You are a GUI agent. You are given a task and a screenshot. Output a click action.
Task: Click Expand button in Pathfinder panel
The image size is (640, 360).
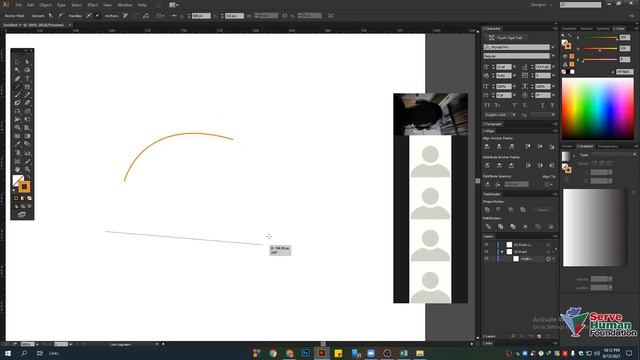[543, 210]
